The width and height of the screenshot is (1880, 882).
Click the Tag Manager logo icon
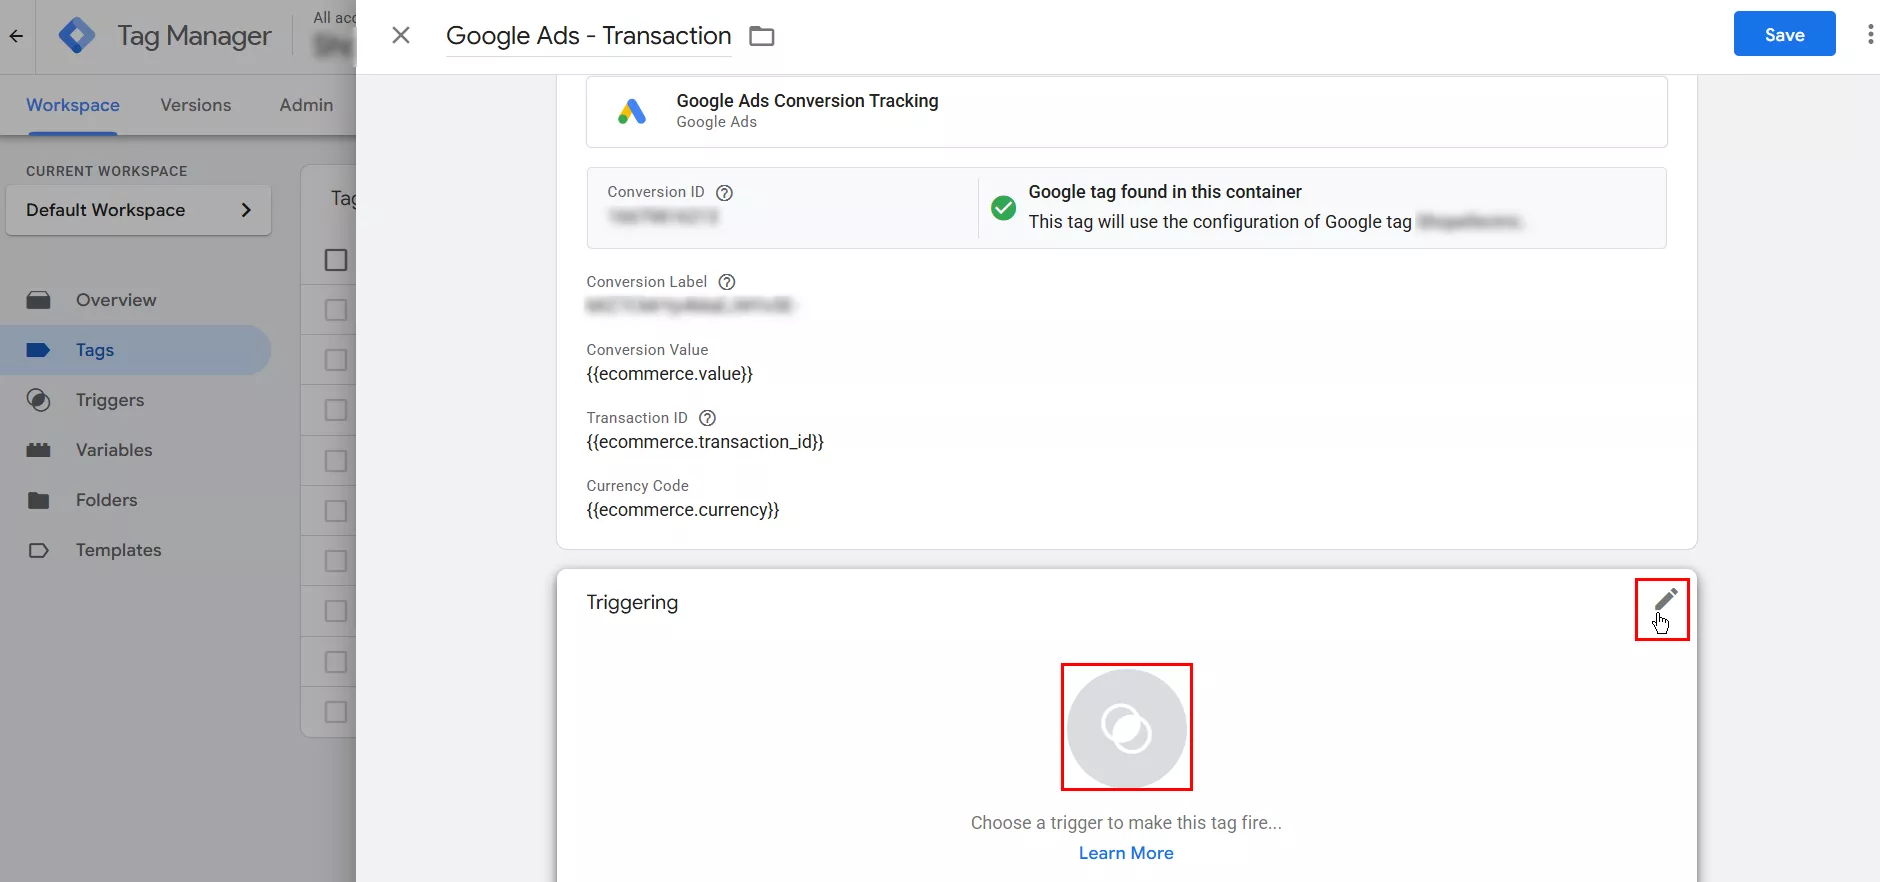pos(77,36)
